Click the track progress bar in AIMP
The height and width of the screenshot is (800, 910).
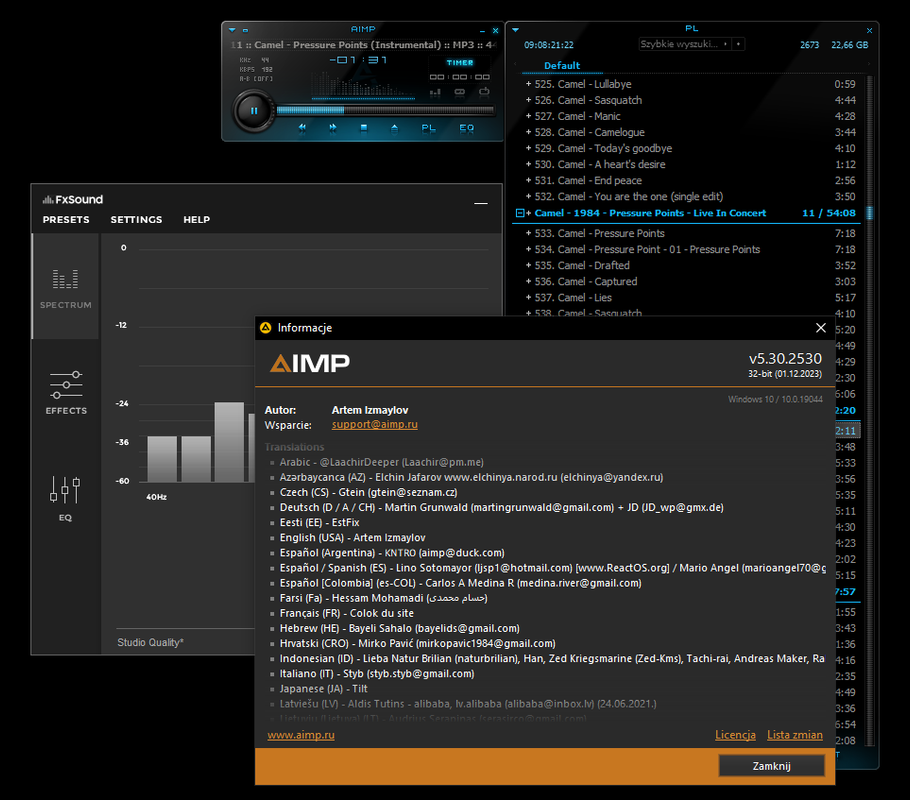click(x=385, y=110)
